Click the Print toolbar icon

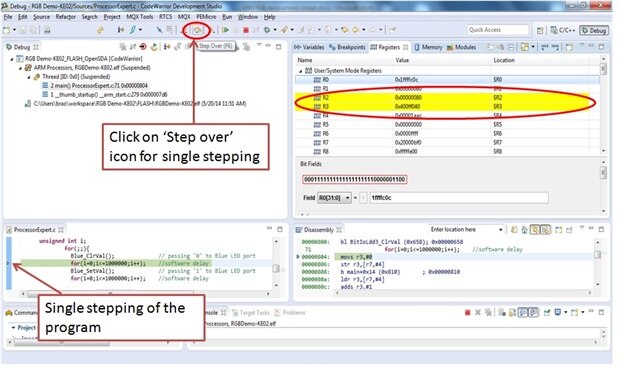click(x=47, y=30)
